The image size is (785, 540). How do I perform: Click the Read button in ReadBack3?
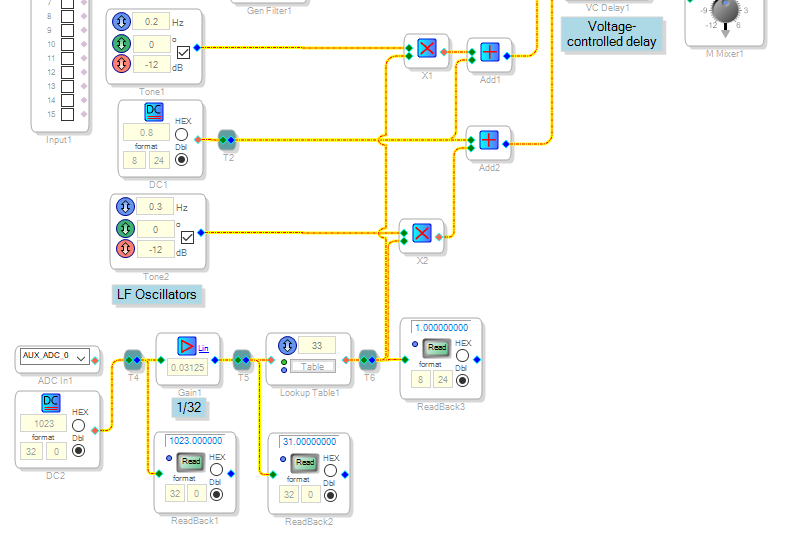click(x=437, y=347)
